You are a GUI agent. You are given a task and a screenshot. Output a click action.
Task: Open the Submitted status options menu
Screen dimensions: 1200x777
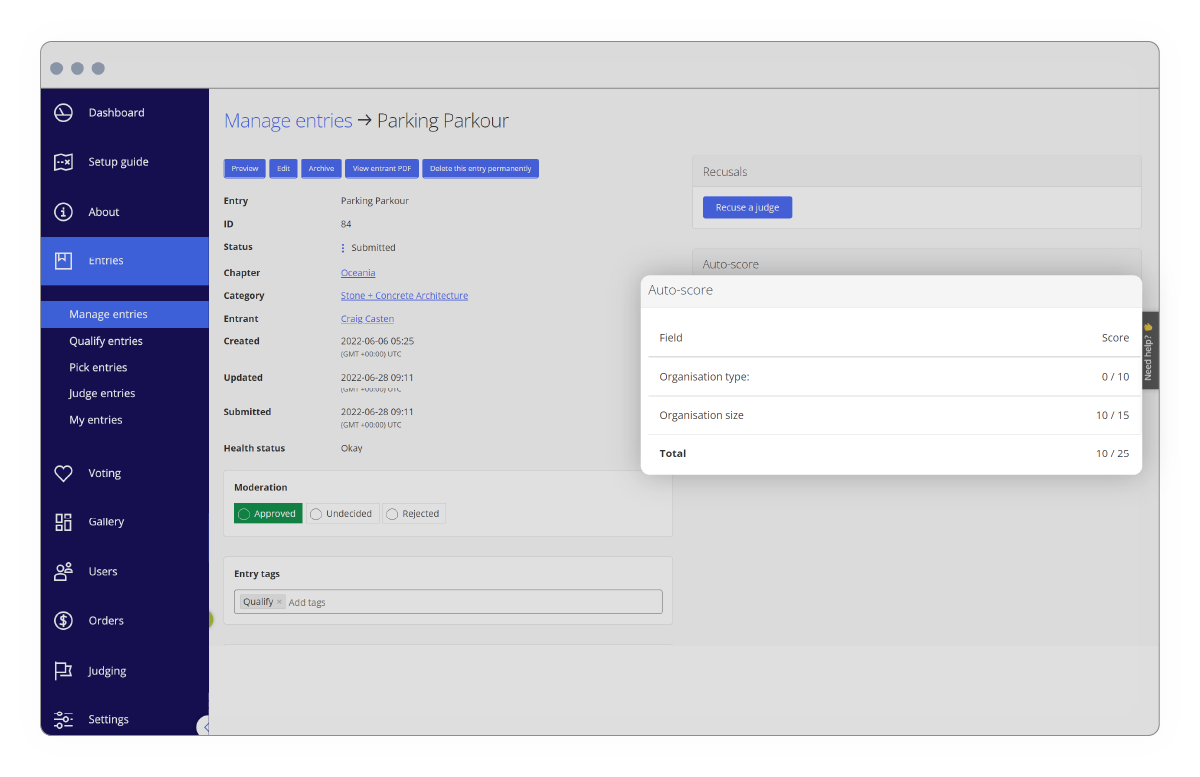coord(343,248)
